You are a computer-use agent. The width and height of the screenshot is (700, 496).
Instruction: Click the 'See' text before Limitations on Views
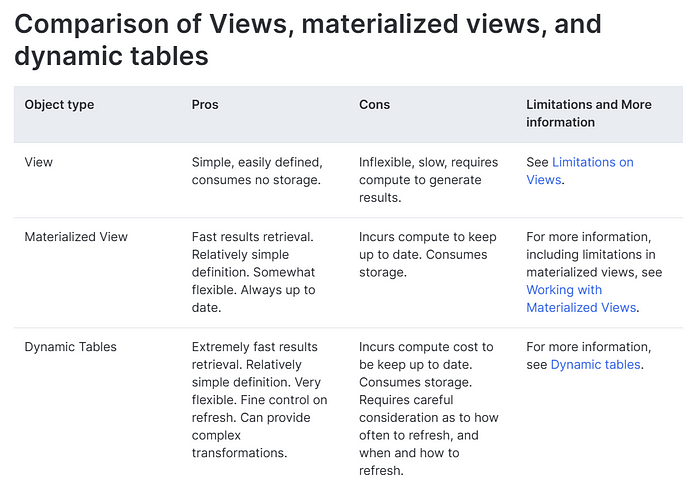pyautogui.click(x=537, y=163)
